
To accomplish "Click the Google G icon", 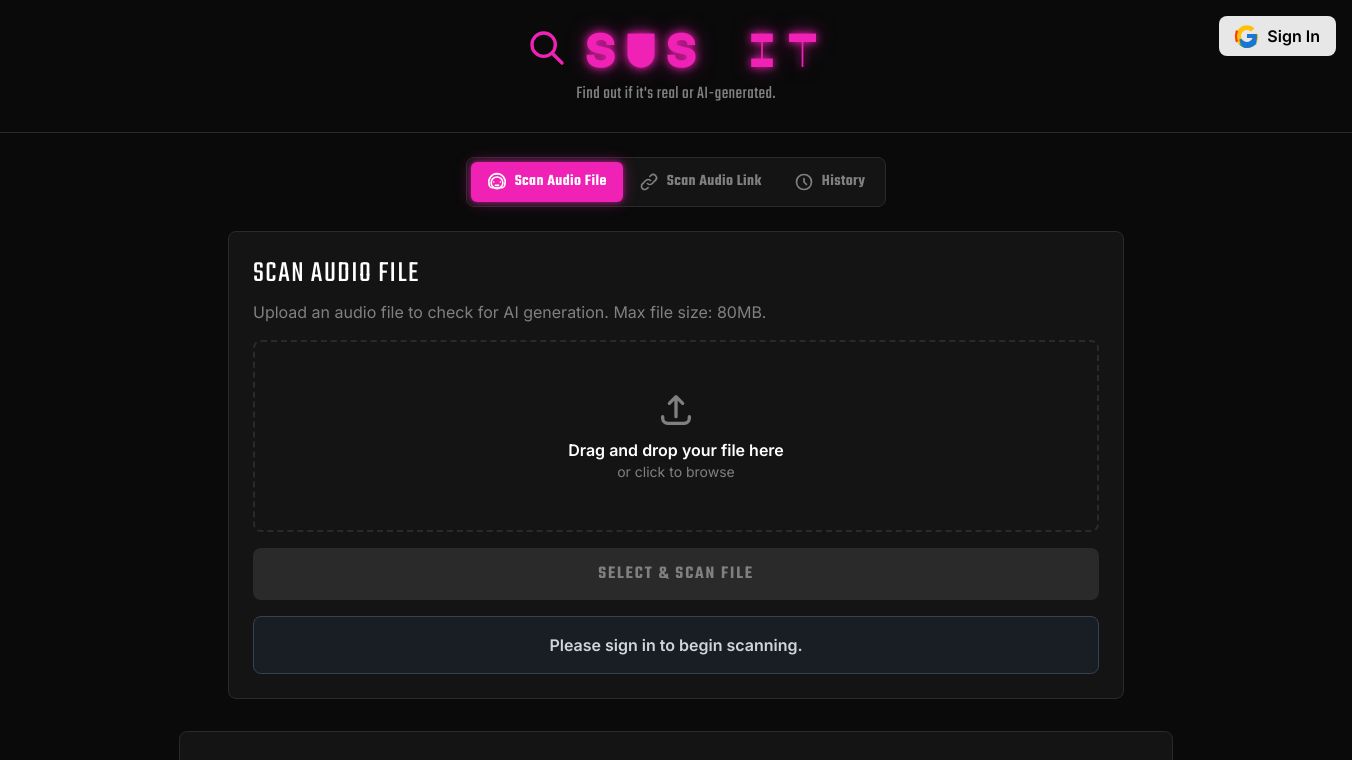I will (1246, 37).
